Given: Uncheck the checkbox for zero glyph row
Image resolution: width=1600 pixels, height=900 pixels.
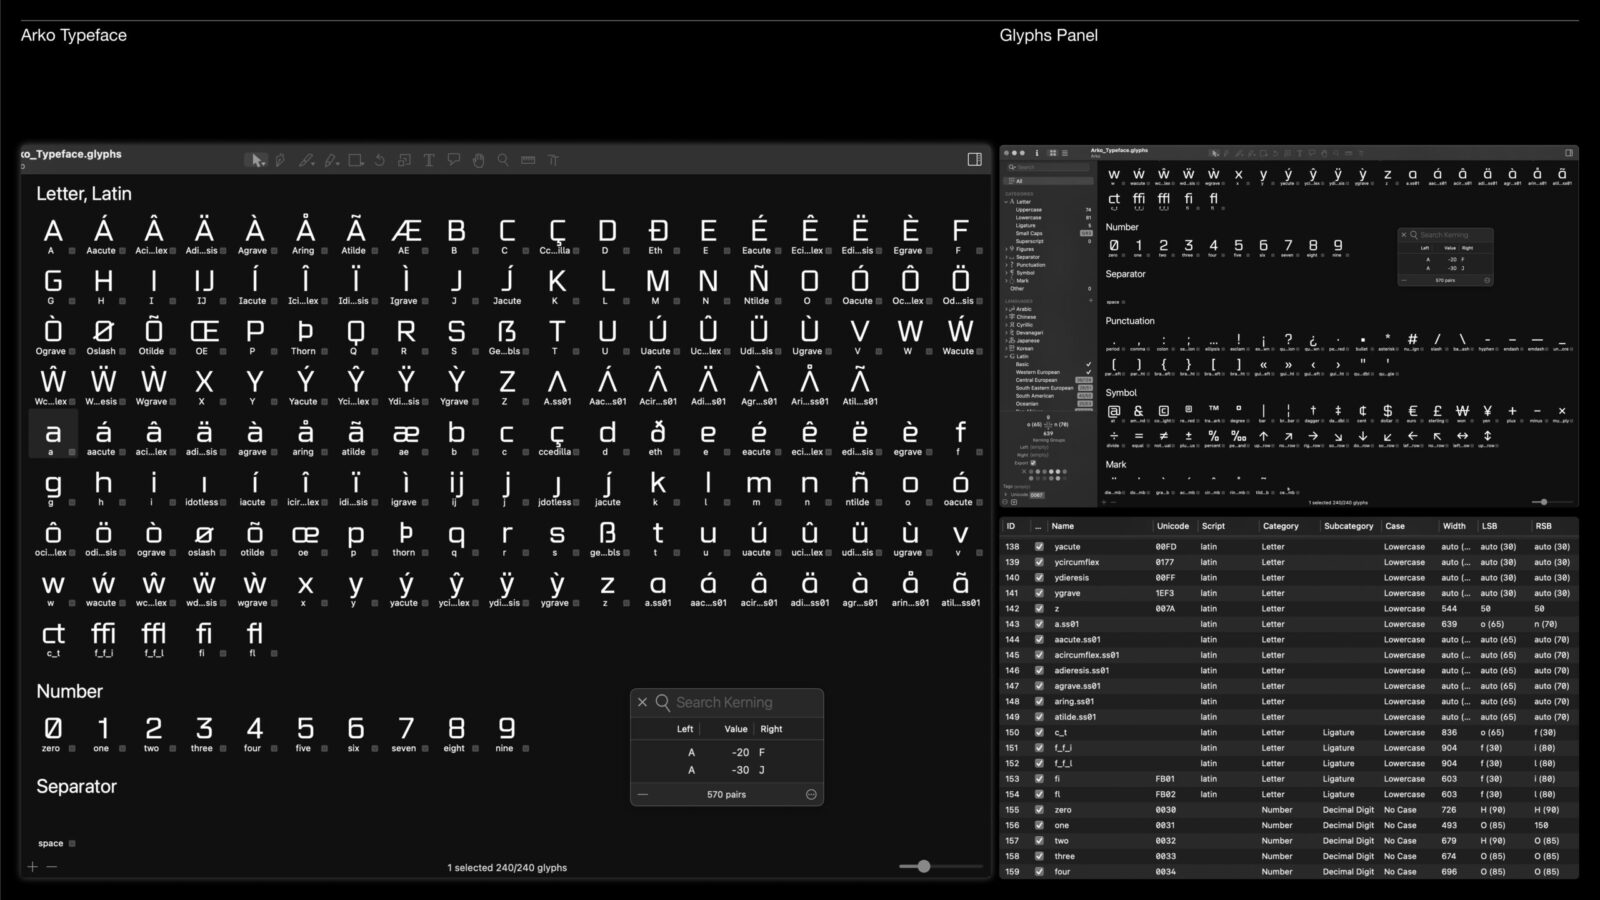Looking at the screenshot, I should pos(1039,810).
